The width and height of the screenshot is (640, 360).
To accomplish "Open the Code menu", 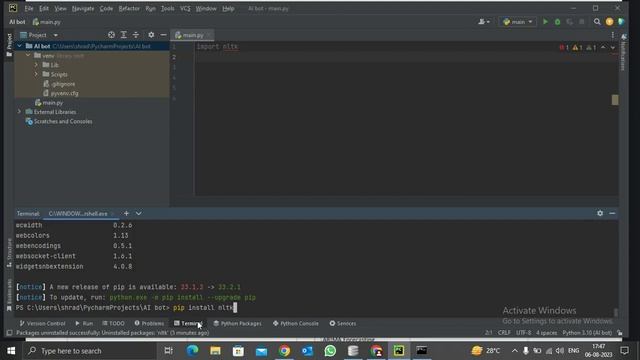I will tap(106, 9).
